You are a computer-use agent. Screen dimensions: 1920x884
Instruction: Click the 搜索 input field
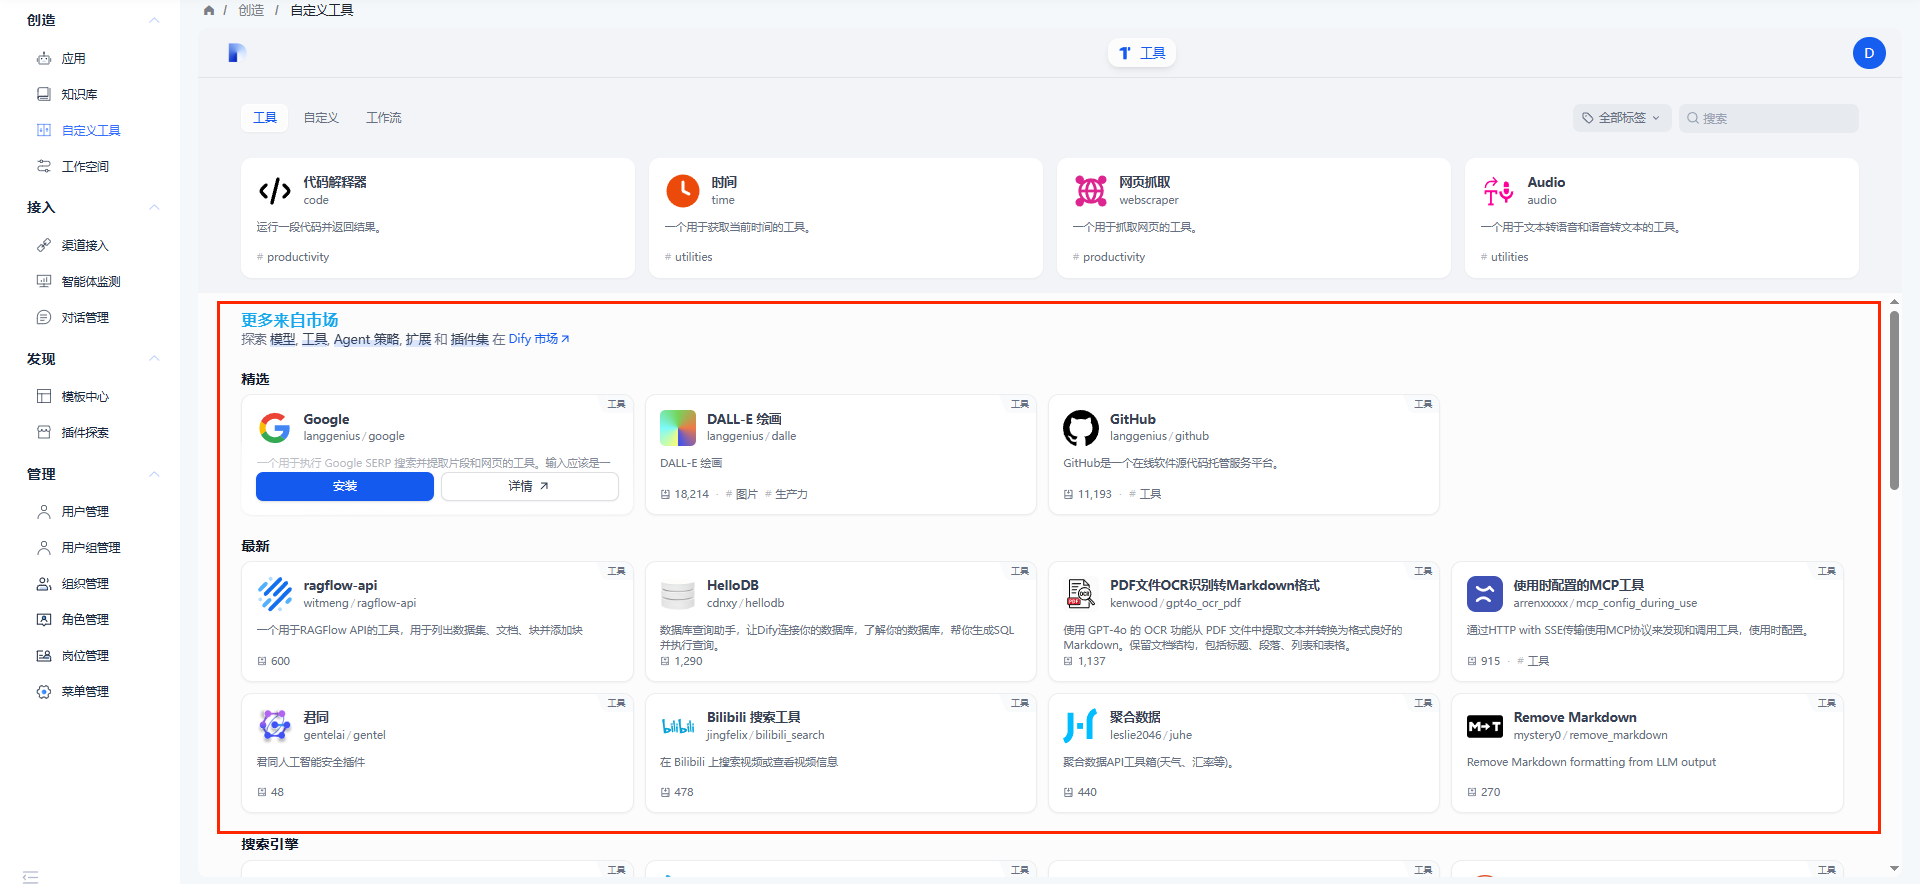click(1769, 118)
